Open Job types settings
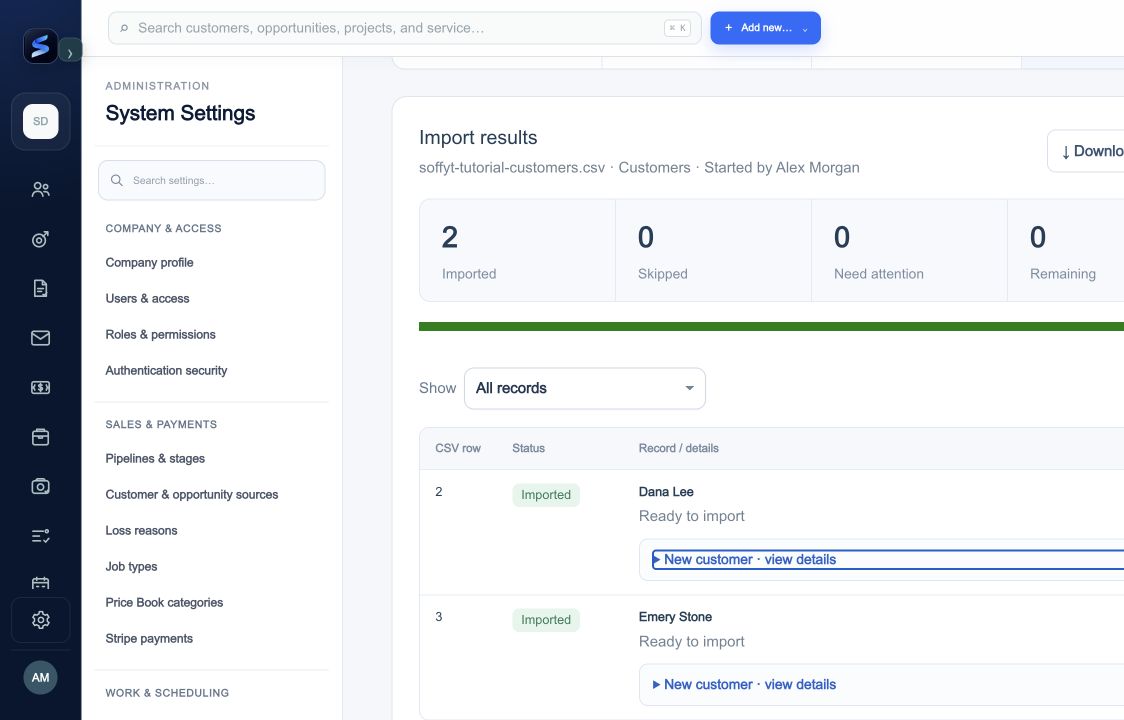Viewport: 1124px width, 720px height. (x=131, y=566)
